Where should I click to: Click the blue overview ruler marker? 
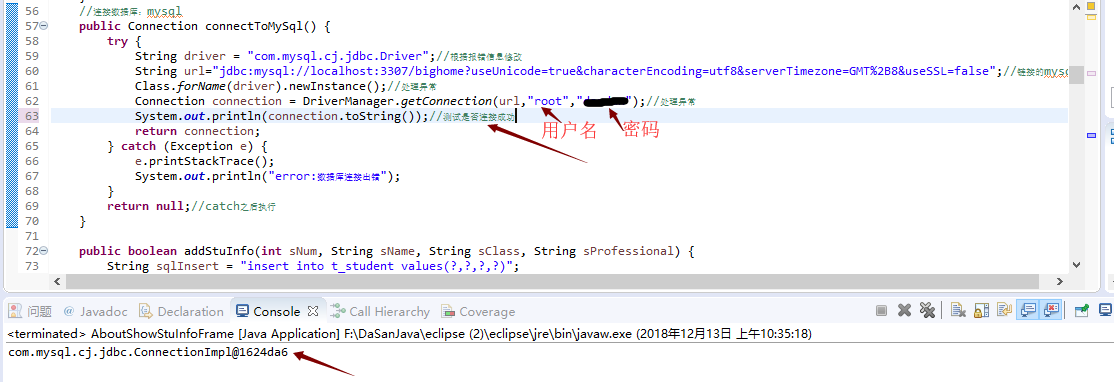(x=1092, y=135)
